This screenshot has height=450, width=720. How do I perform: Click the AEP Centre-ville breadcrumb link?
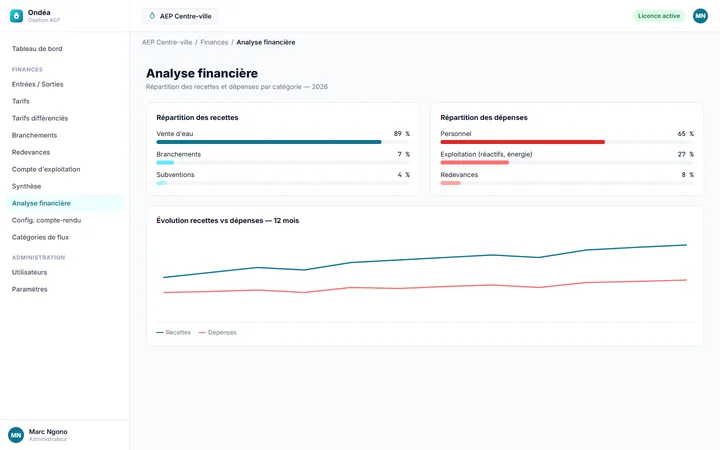[167, 42]
